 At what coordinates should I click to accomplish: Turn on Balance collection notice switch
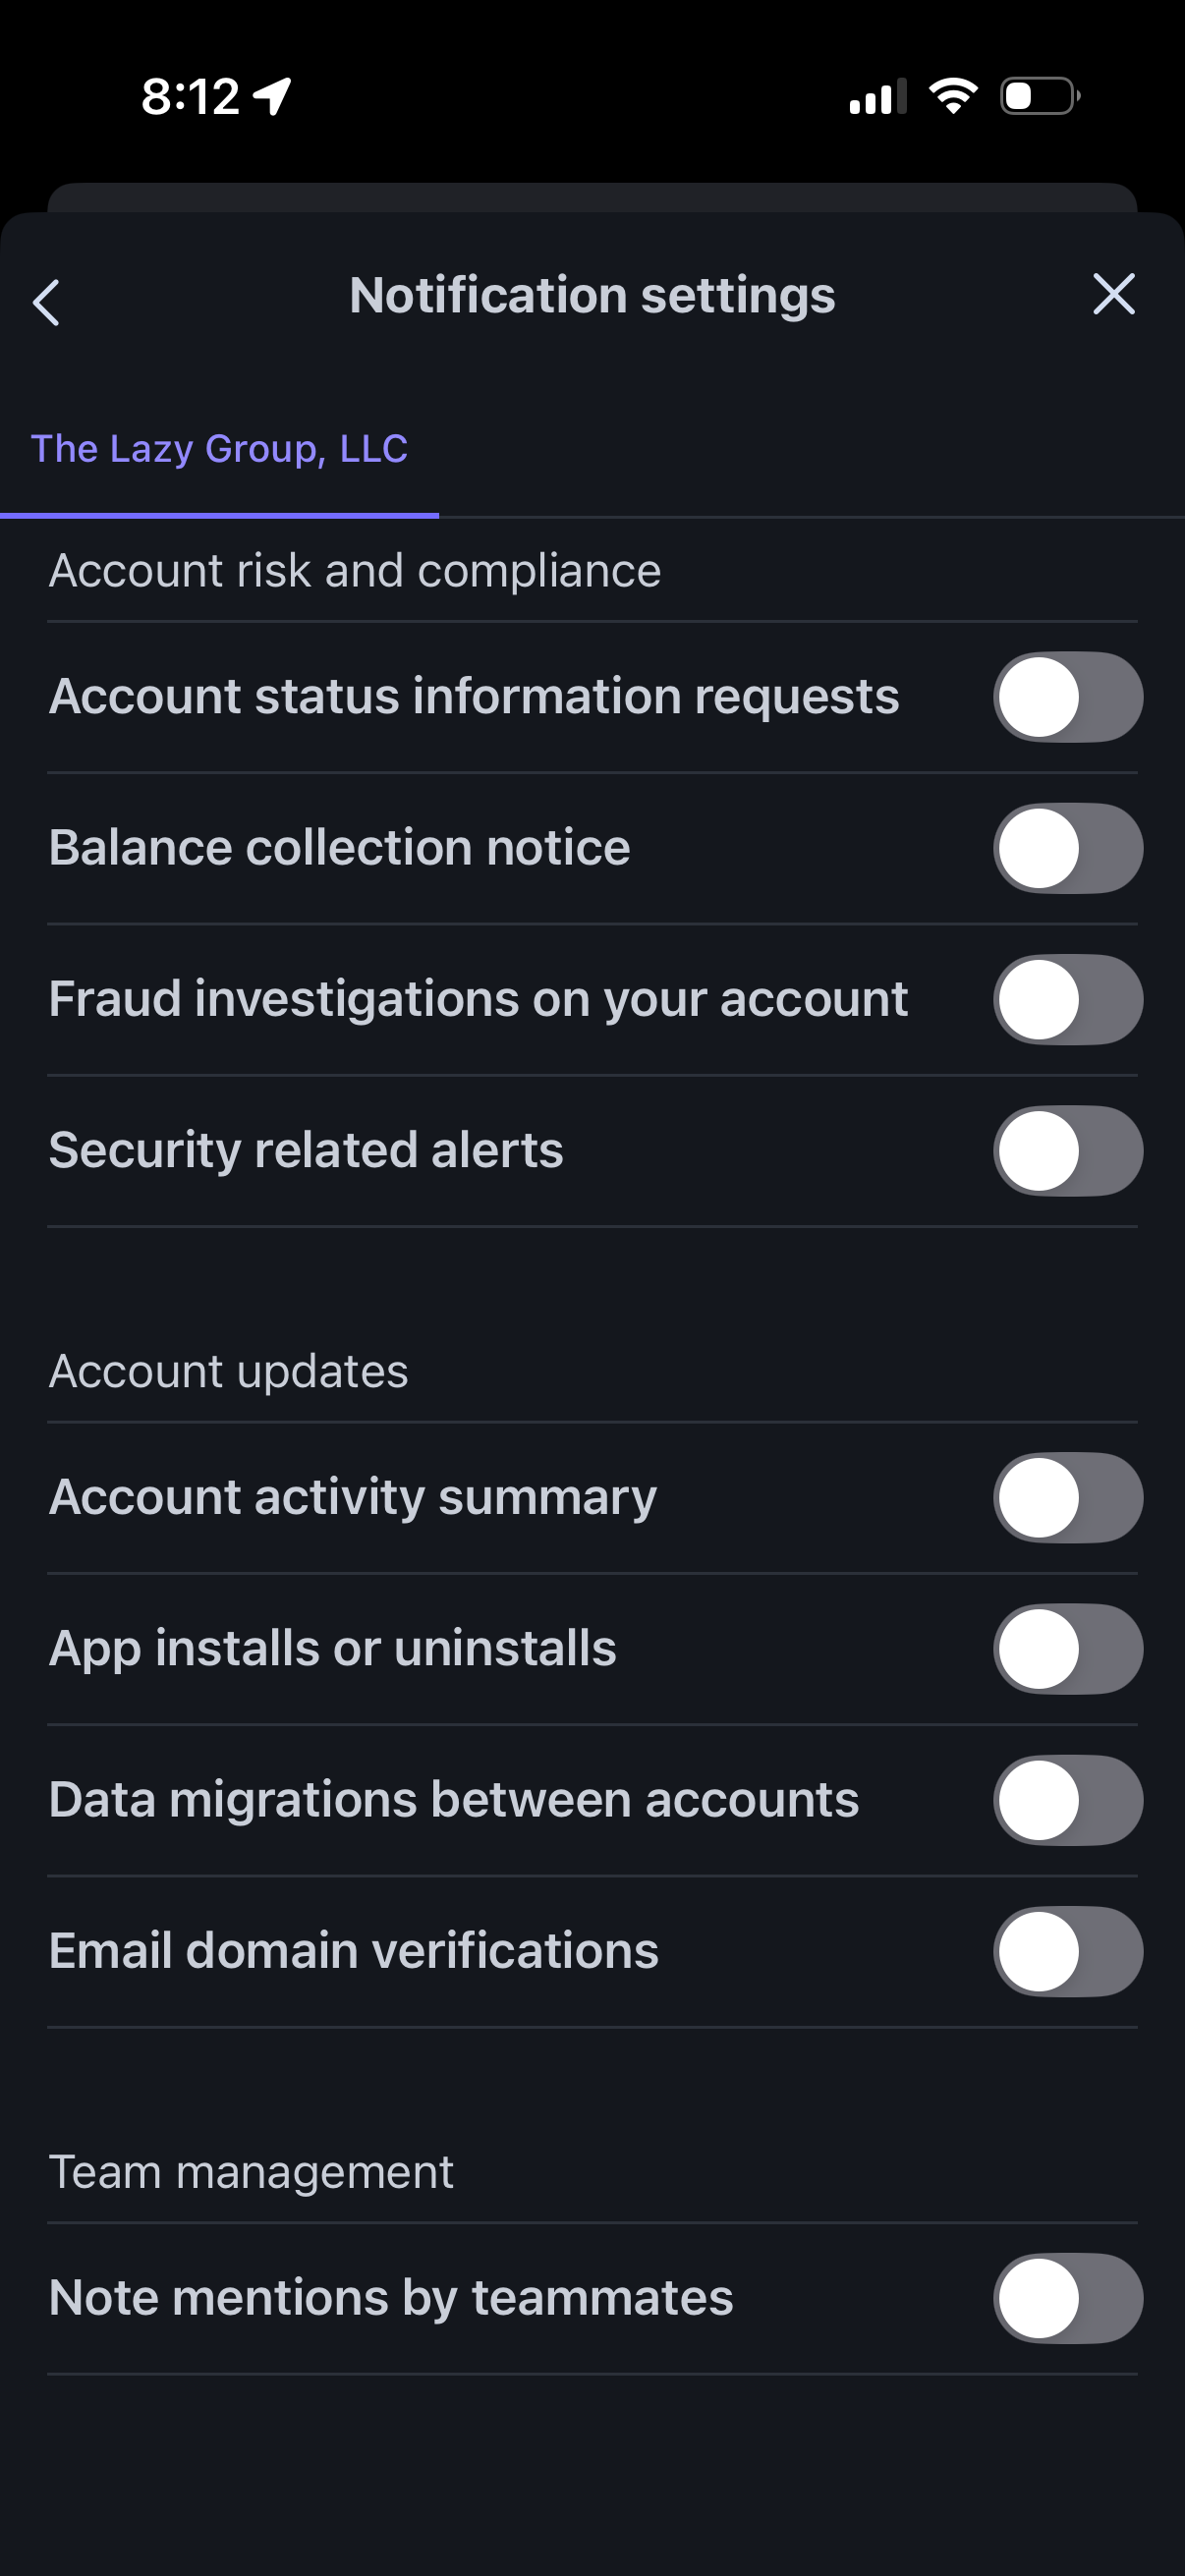tap(1067, 848)
